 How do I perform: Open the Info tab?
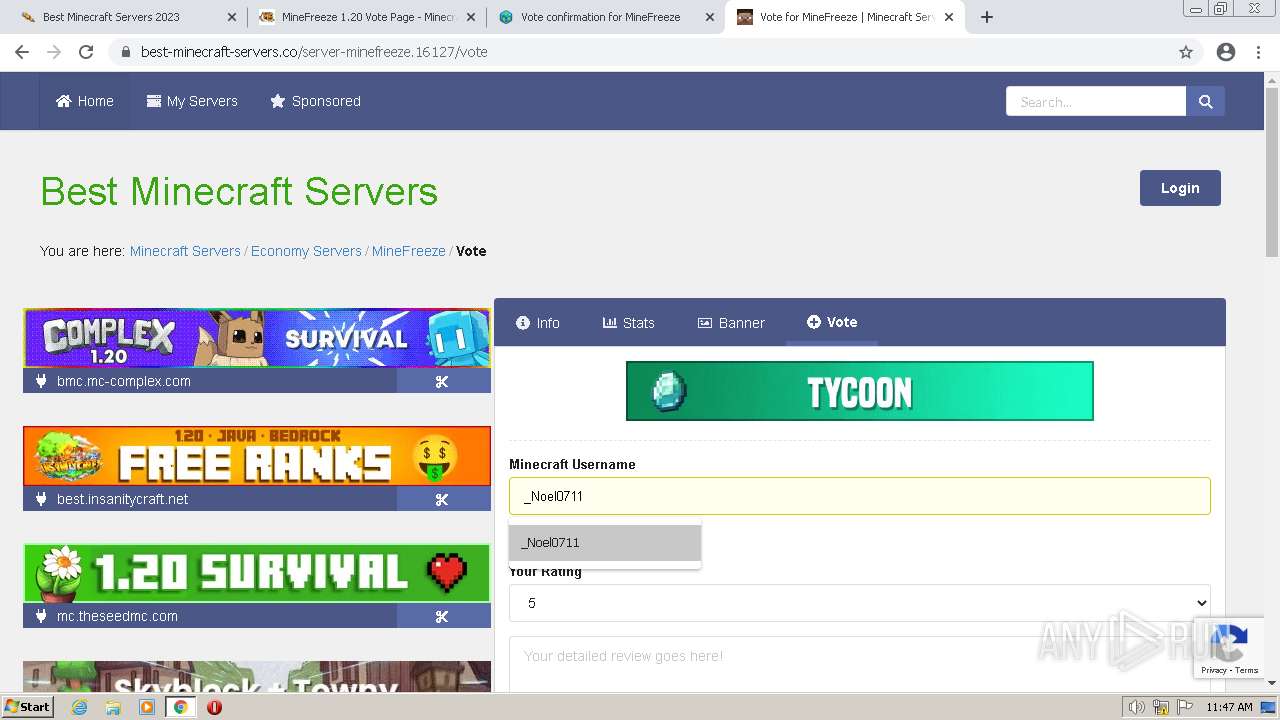538,323
